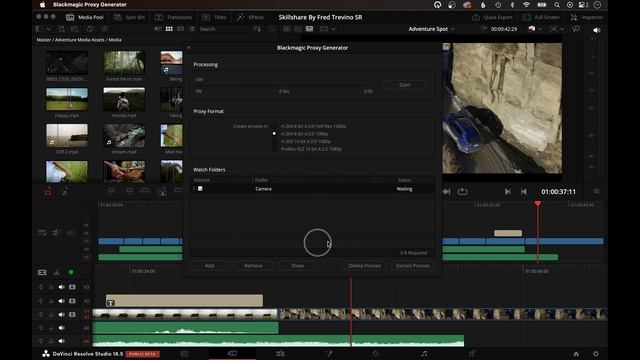Image resolution: width=640 pixels, height=360 pixels.
Task: Click the Home project manager icon
Action: (576, 354)
